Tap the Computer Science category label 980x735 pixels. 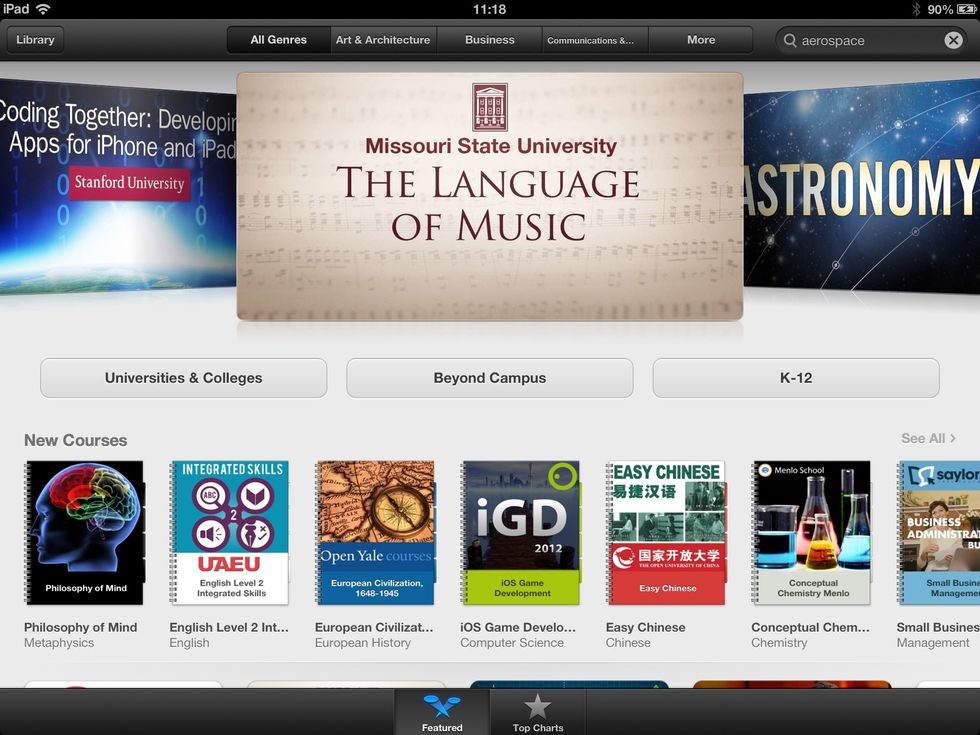coord(512,643)
